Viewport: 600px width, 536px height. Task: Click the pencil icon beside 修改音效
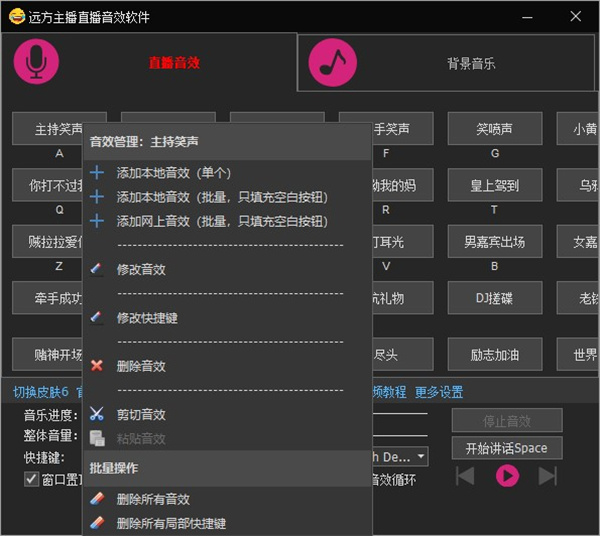96,269
